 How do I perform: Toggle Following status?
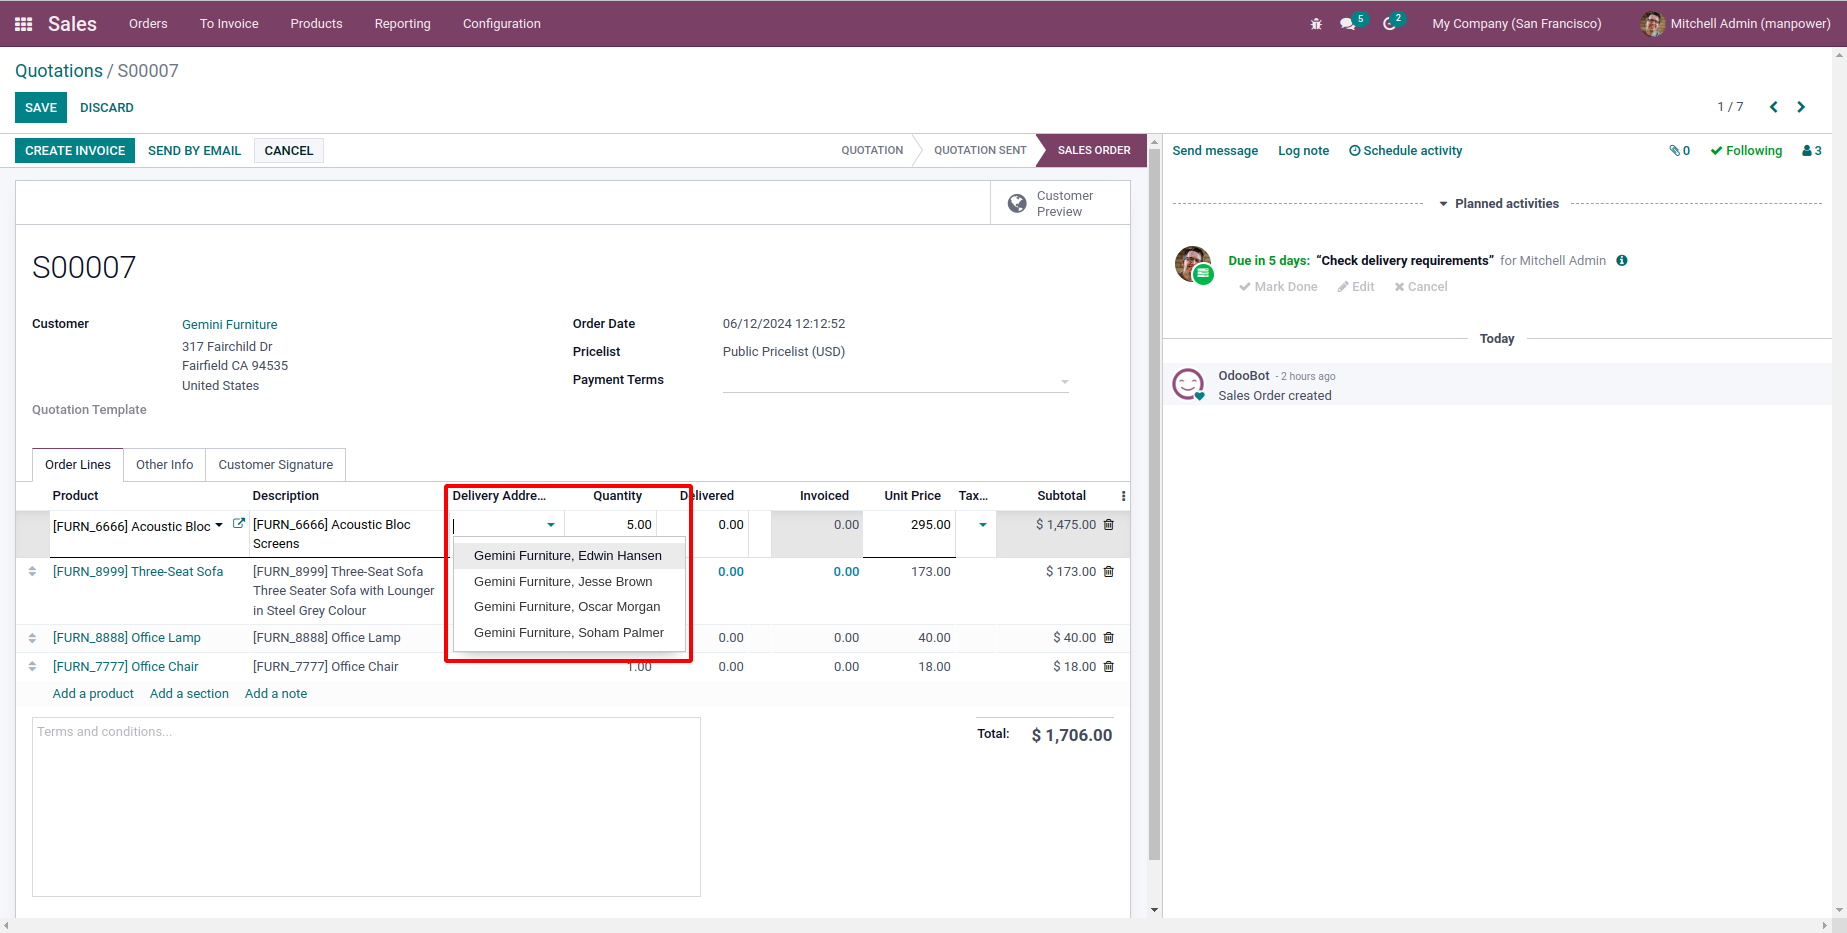point(1746,151)
